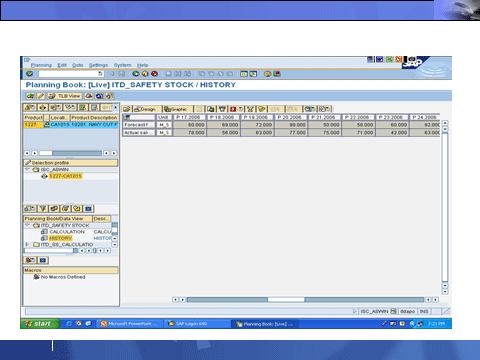Select the CALCULATION data view
Screen dimensions: 480x360
tap(67, 232)
